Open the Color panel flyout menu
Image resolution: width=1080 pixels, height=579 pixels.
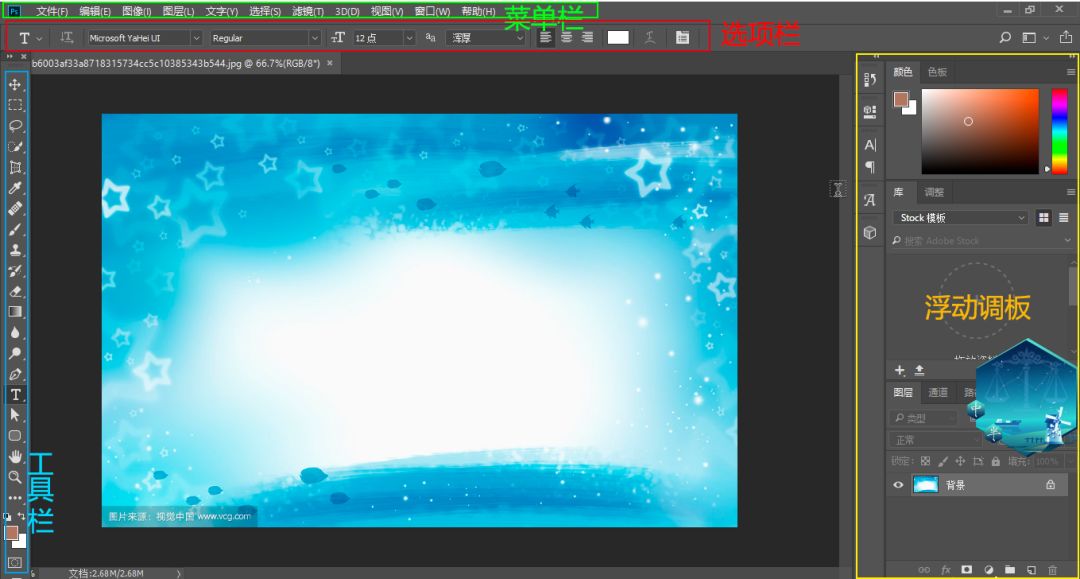tap(1070, 72)
